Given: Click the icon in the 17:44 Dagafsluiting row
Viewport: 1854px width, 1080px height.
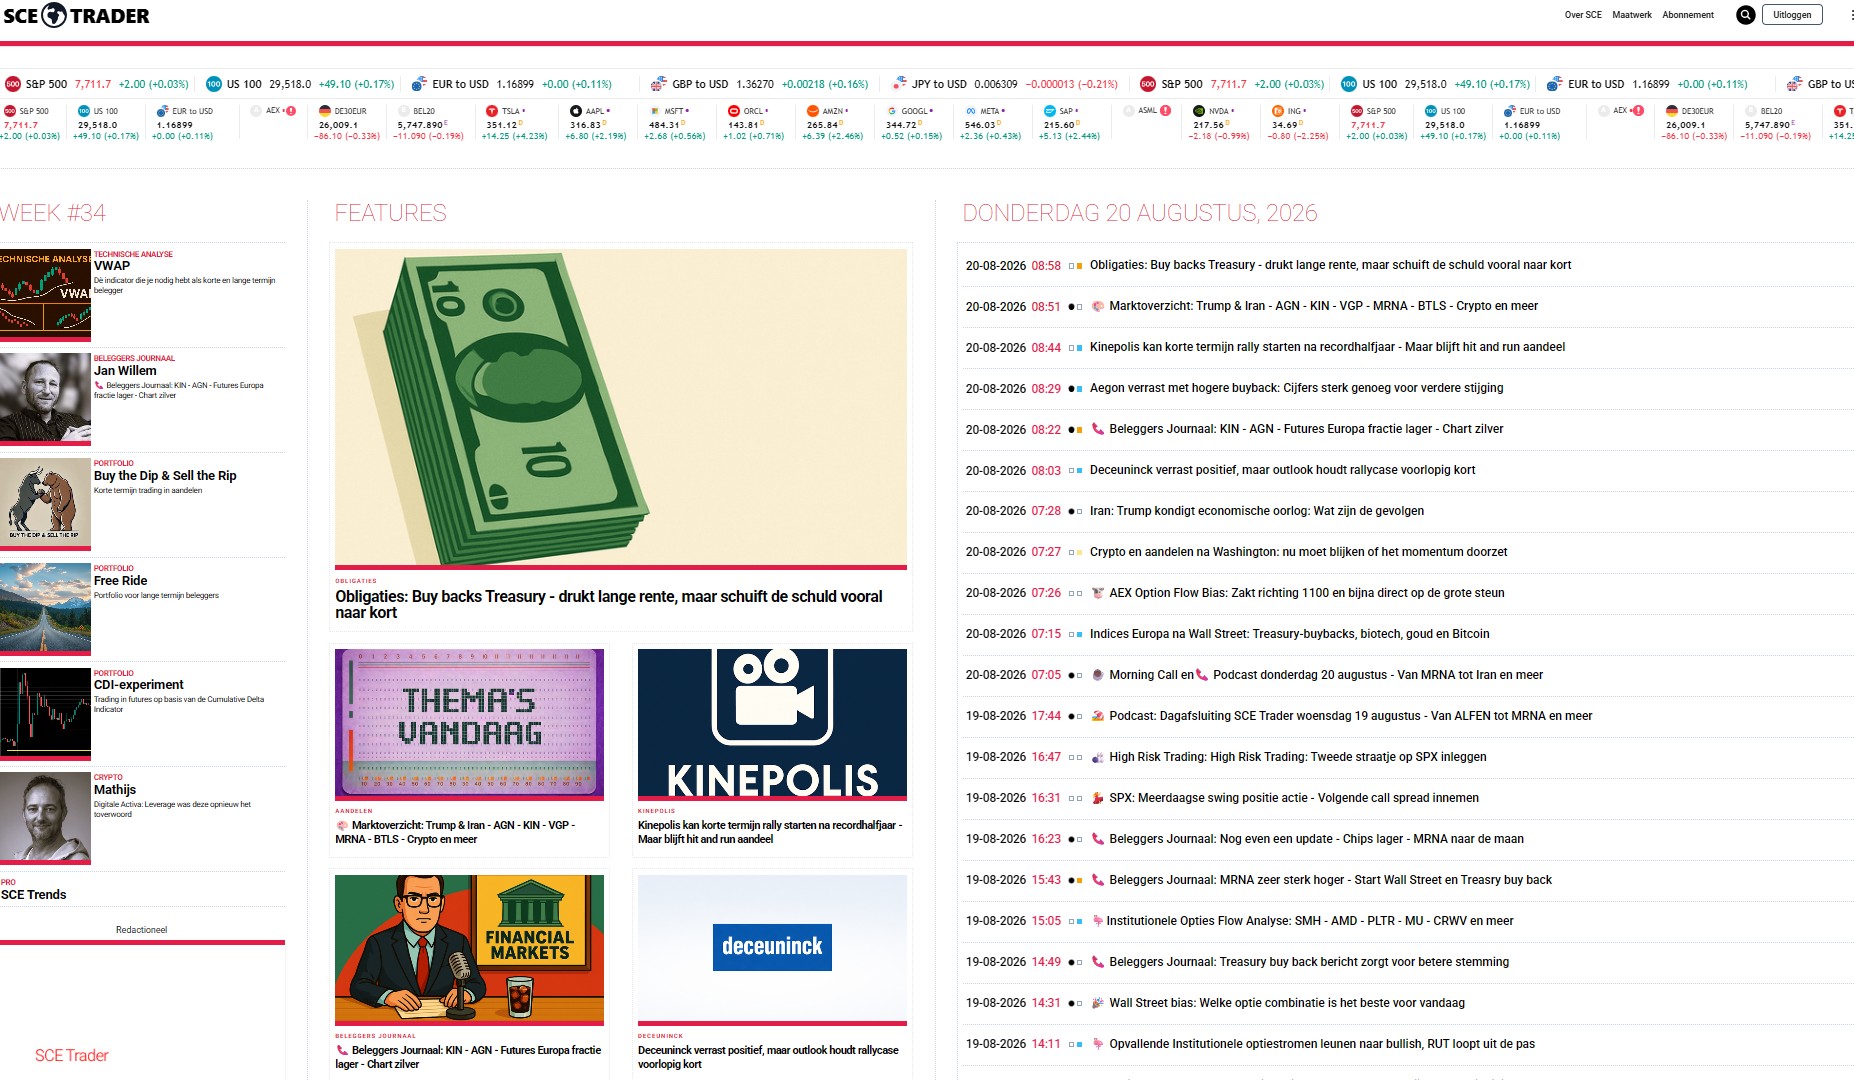Looking at the screenshot, I should (x=1097, y=716).
